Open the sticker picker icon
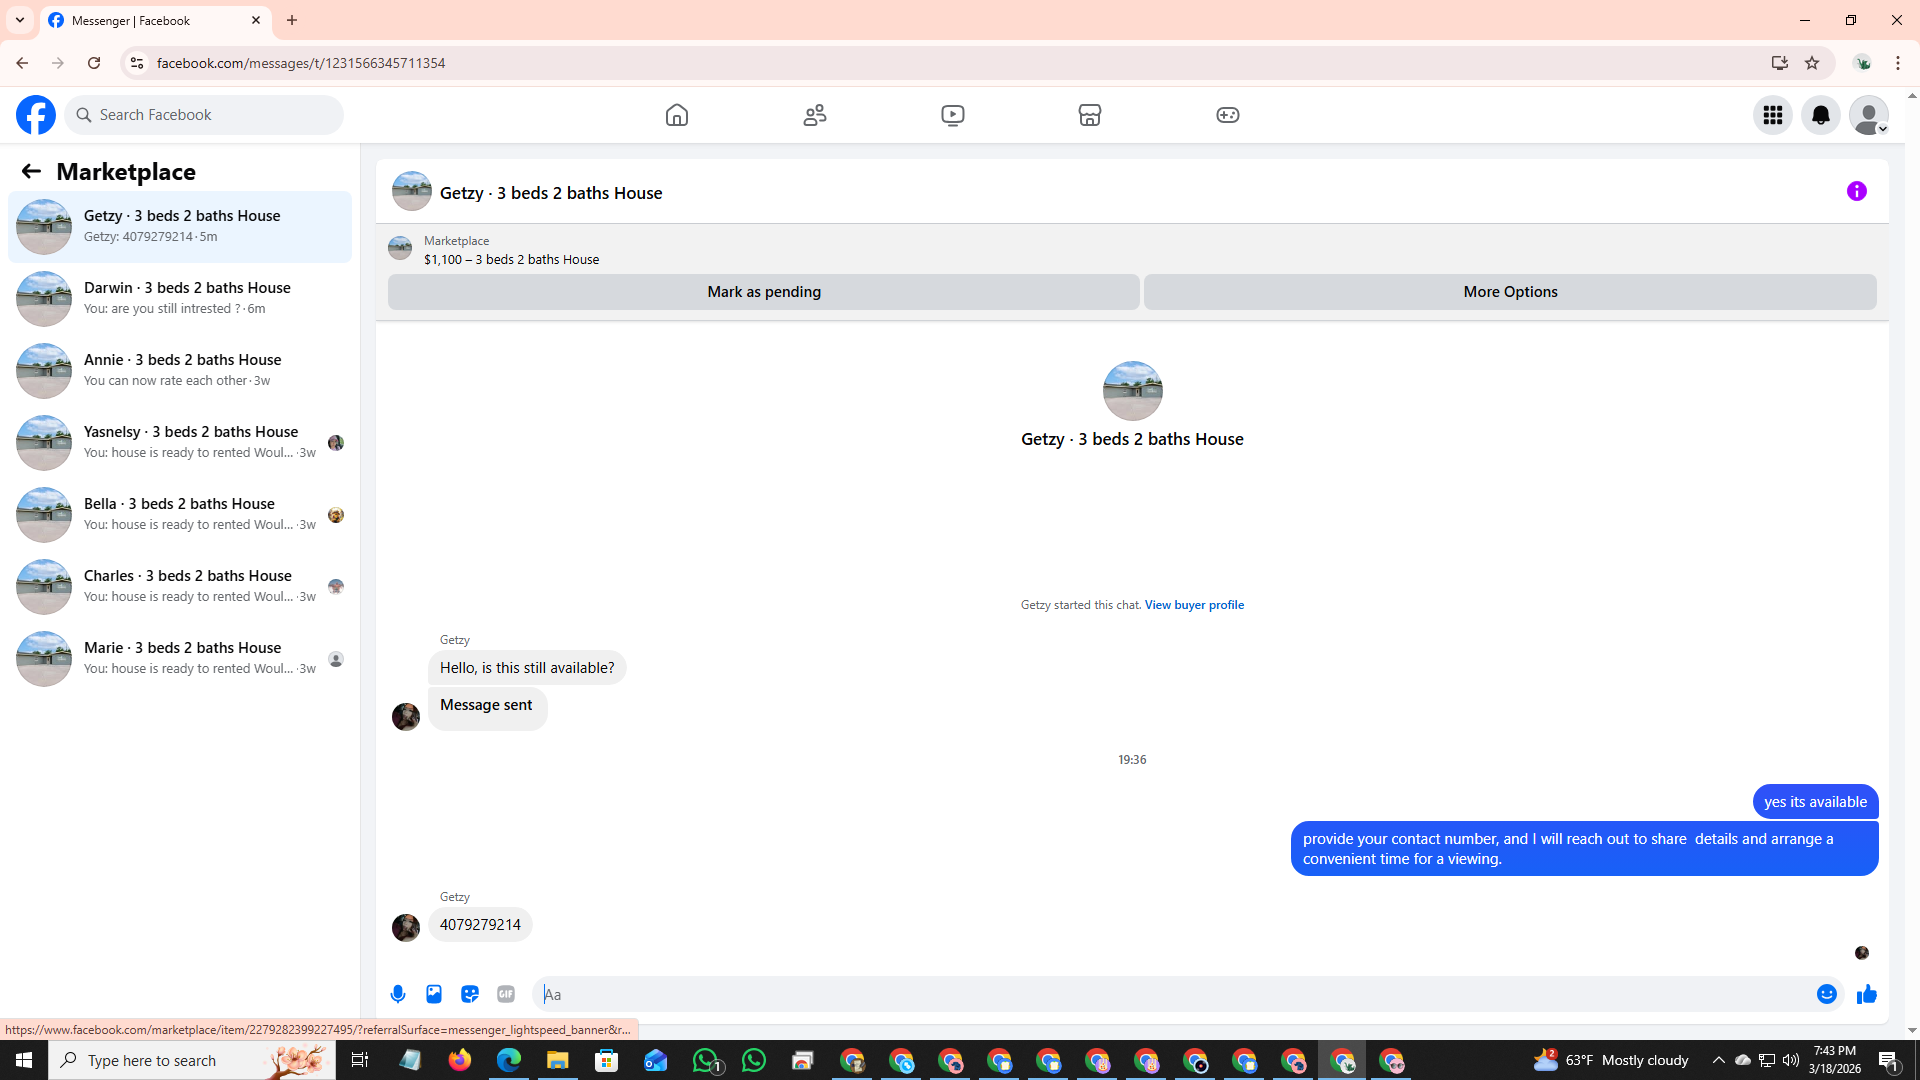 470,994
